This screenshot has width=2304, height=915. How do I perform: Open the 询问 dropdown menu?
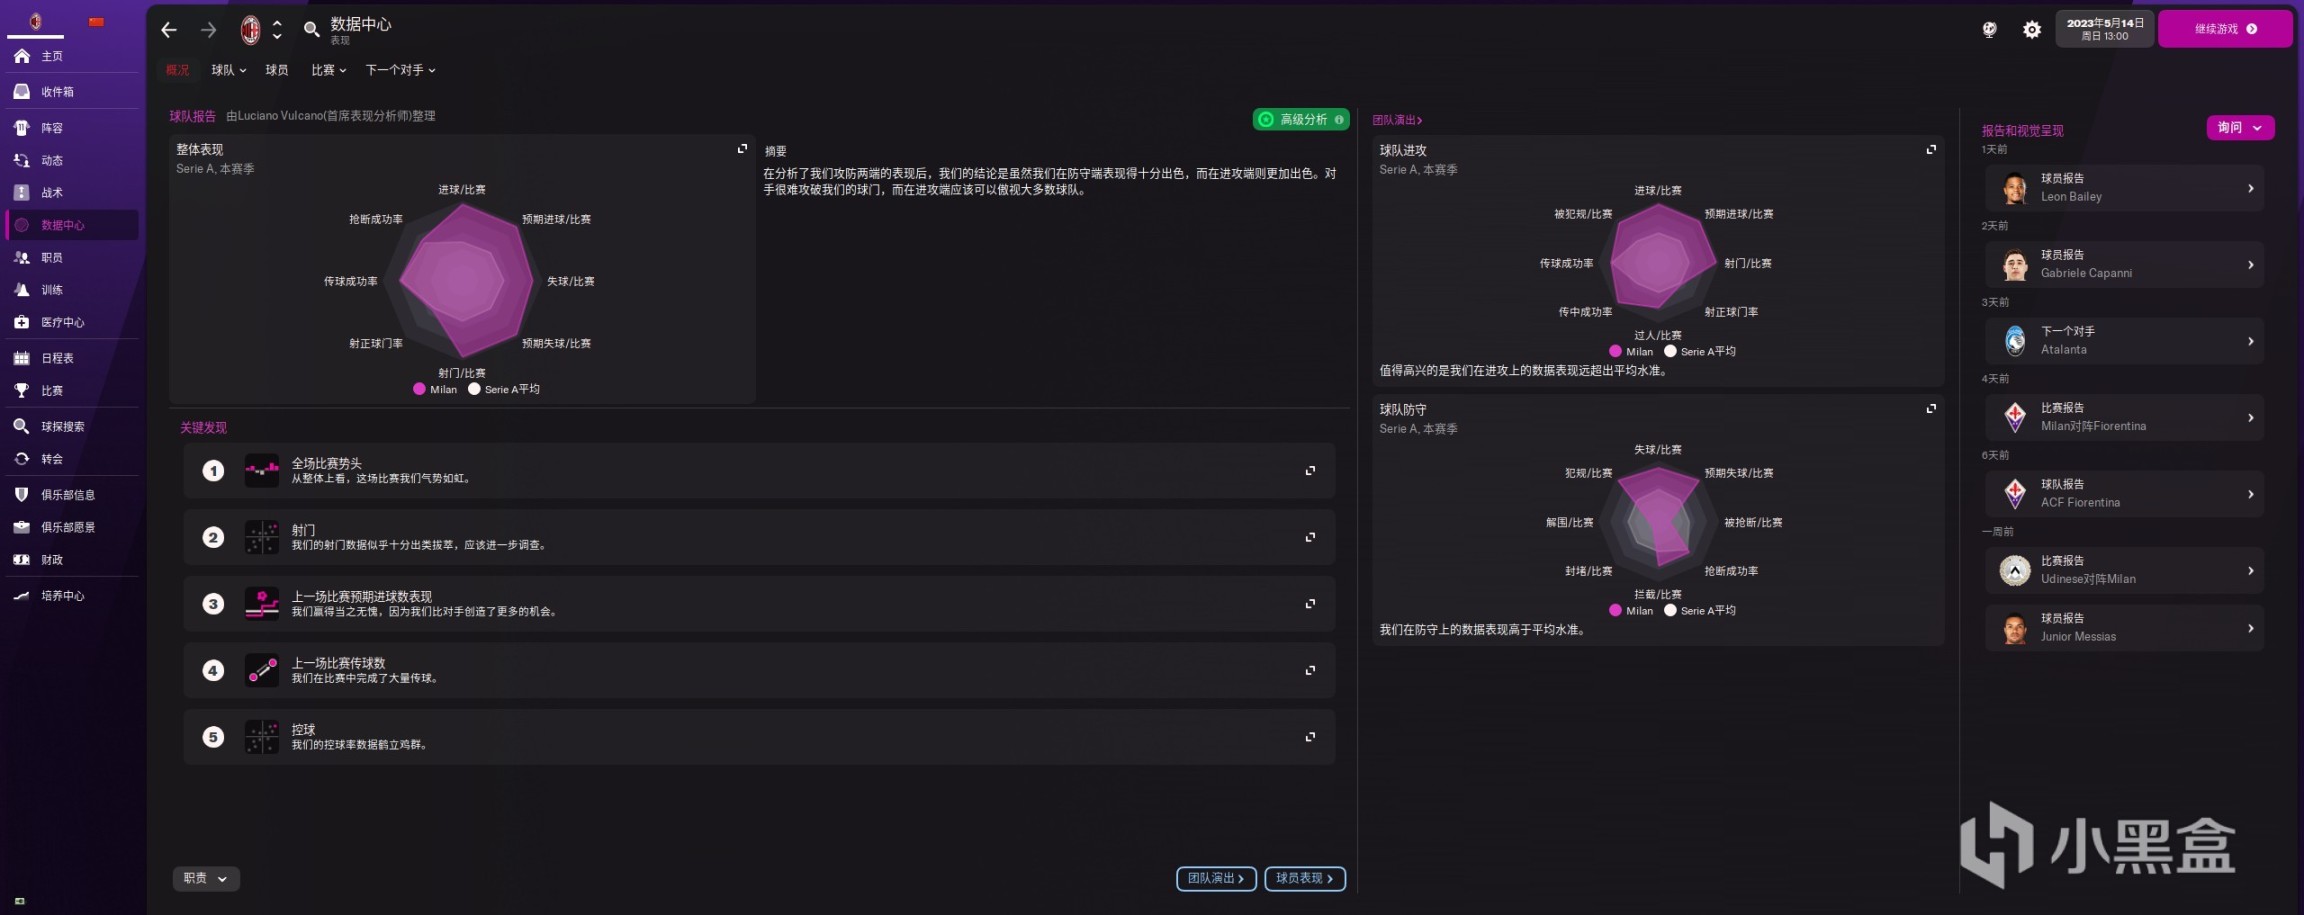pyautogui.click(x=2240, y=128)
